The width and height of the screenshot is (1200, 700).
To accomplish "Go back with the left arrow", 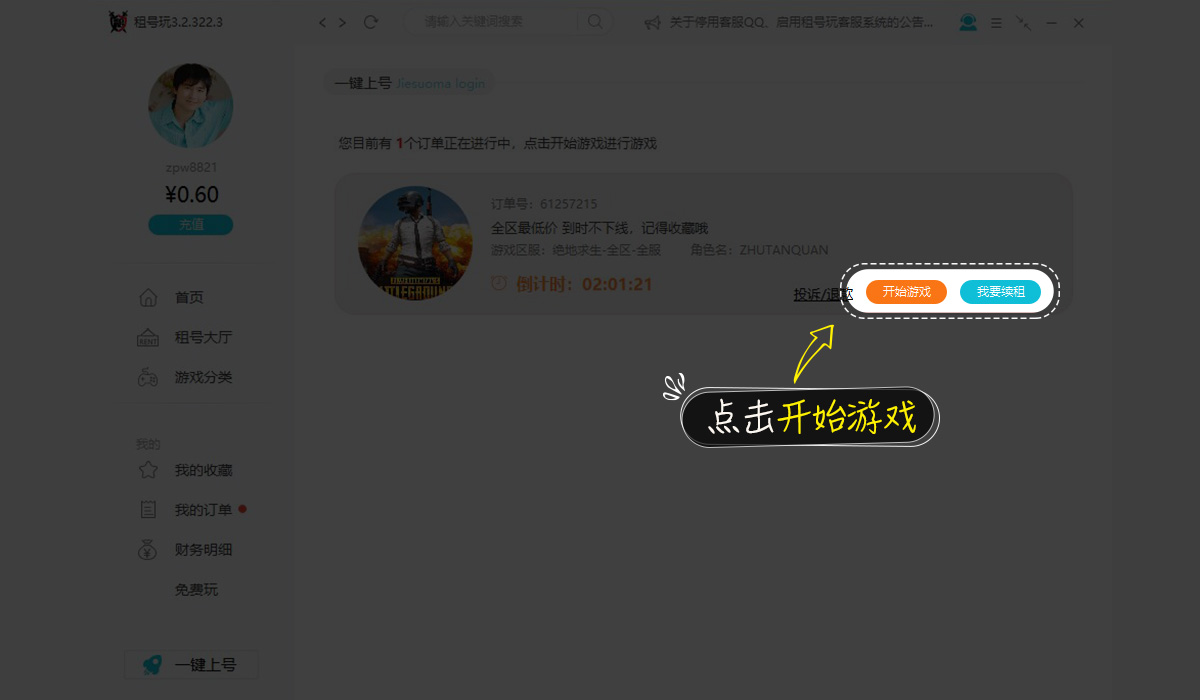I will click(322, 22).
